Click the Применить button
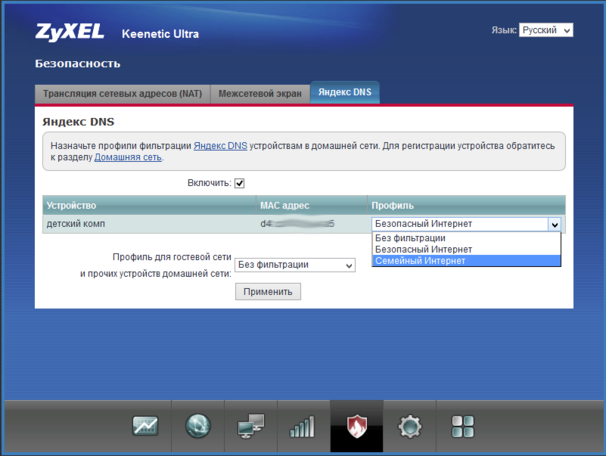Screen dimensions: 606x456 (268, 292)
